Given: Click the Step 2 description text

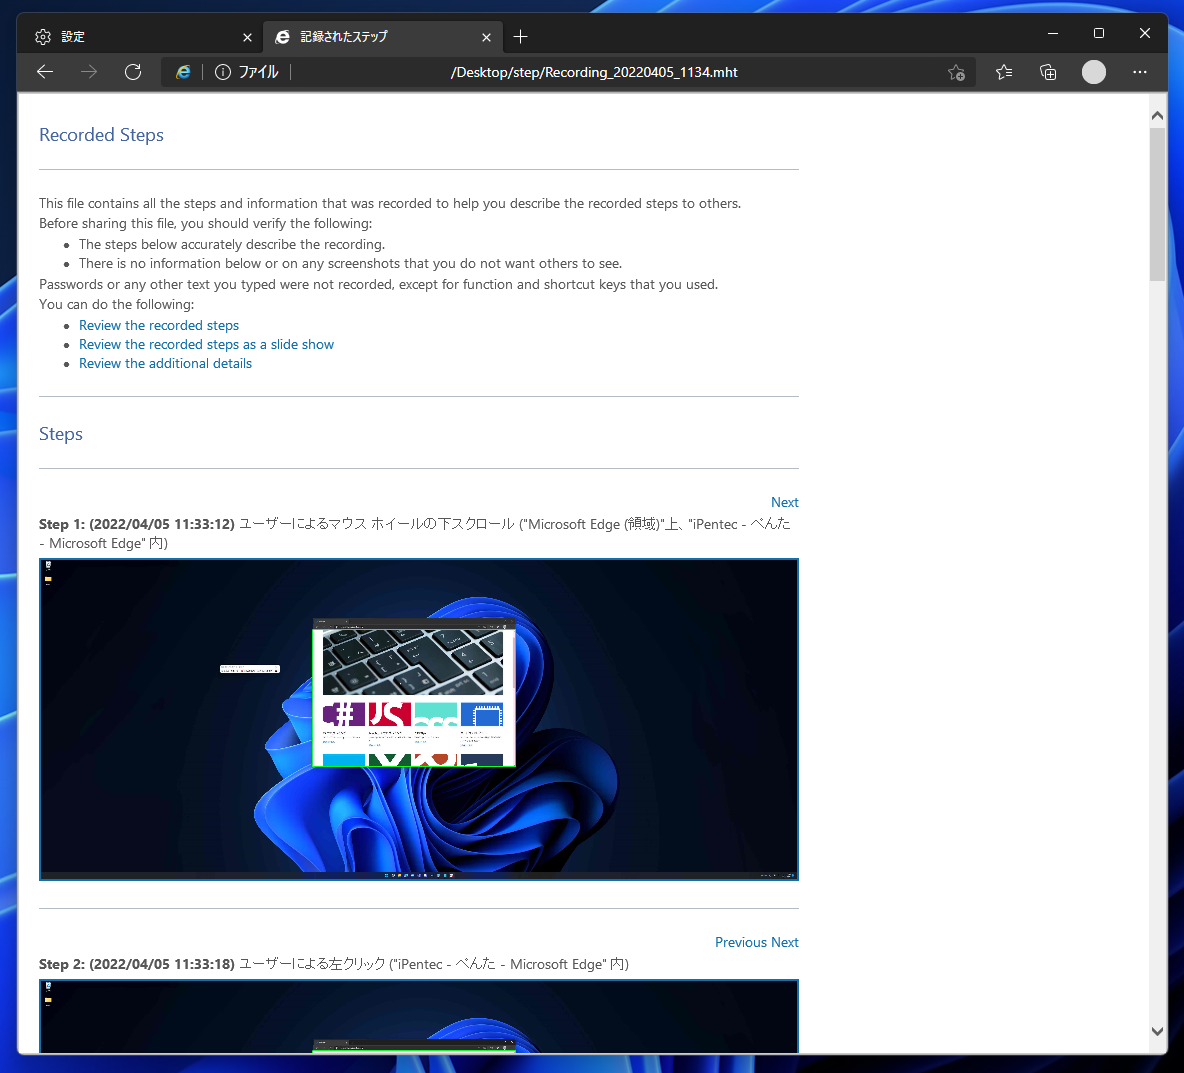Looking at the screenshot, I should [x=433, y=964].
